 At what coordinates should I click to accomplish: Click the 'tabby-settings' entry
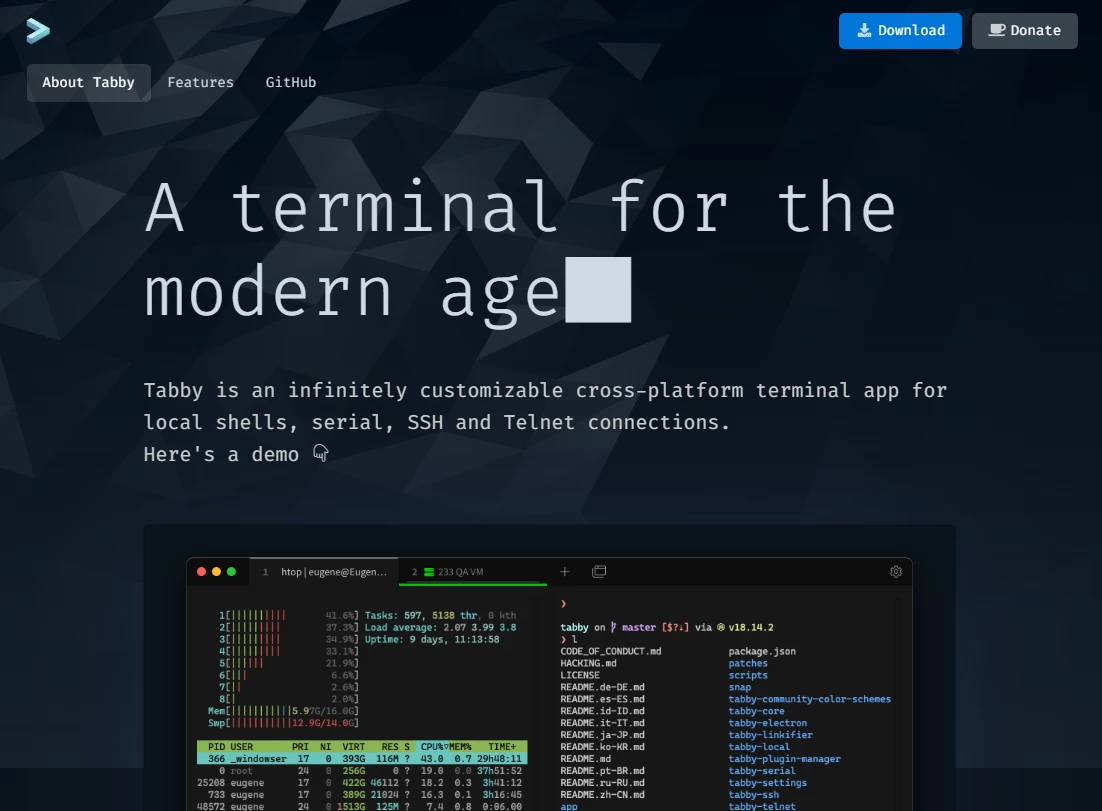coord(767,783)
